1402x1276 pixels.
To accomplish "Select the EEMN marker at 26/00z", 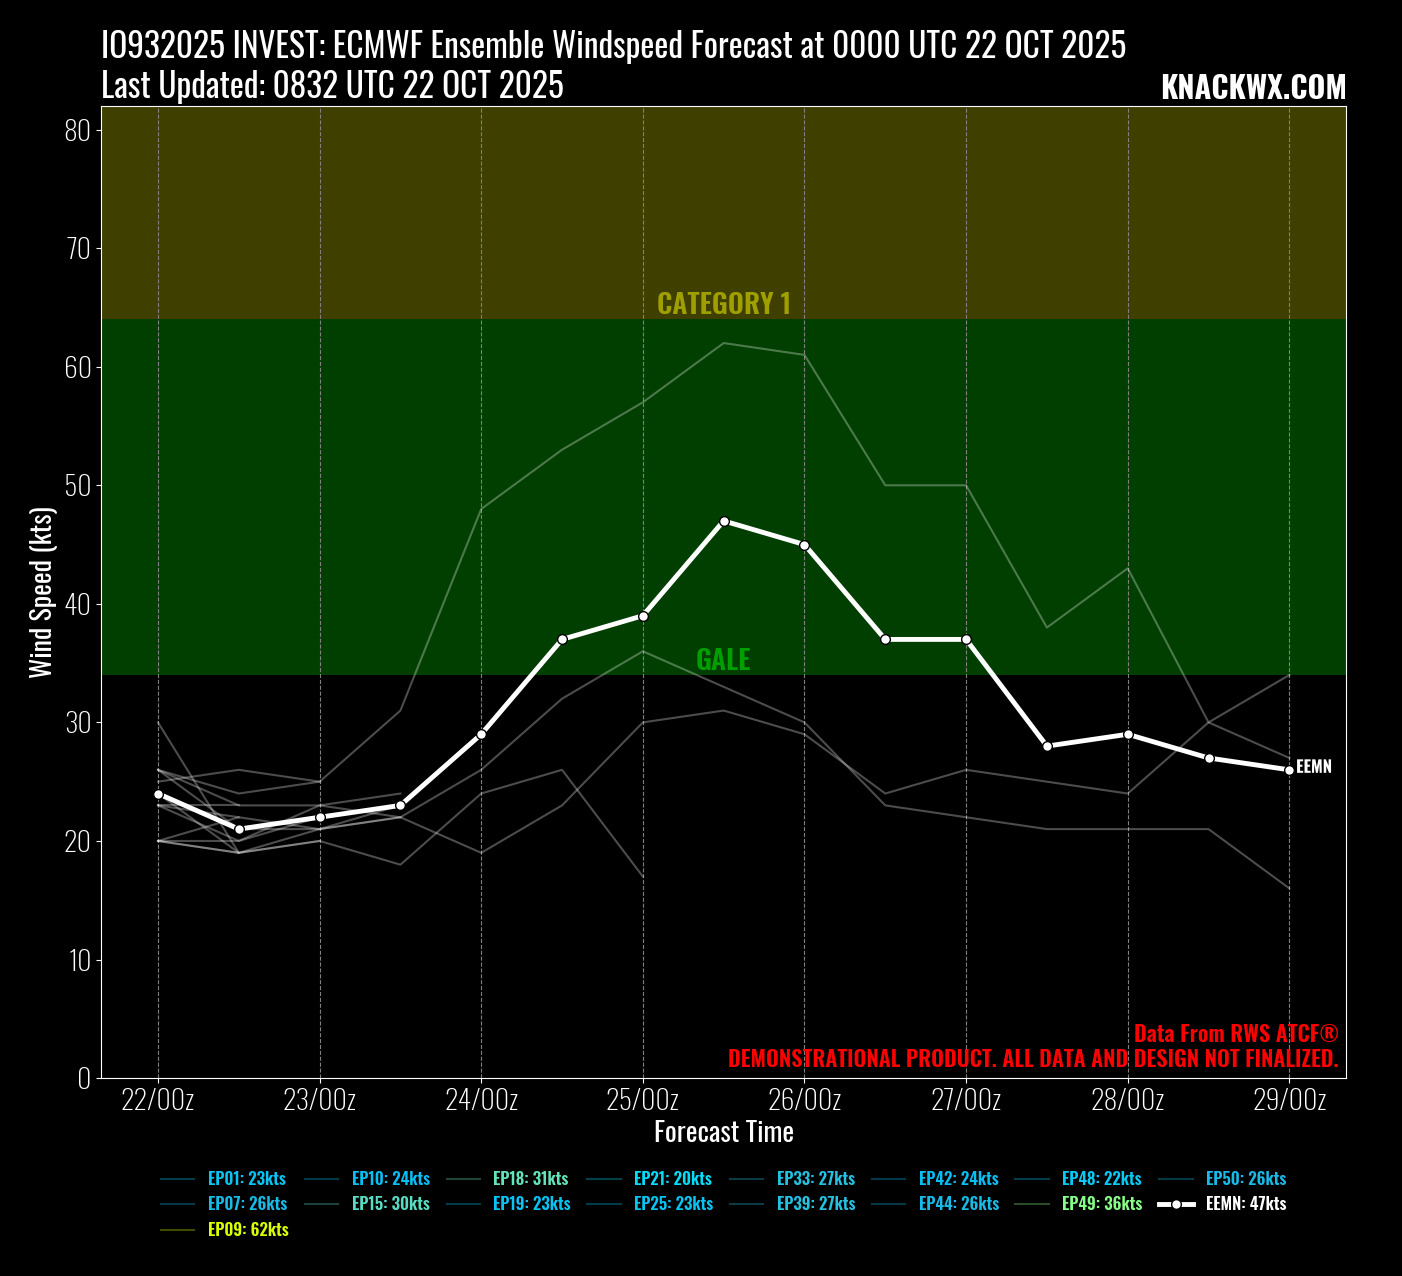I will coord(804,545).
